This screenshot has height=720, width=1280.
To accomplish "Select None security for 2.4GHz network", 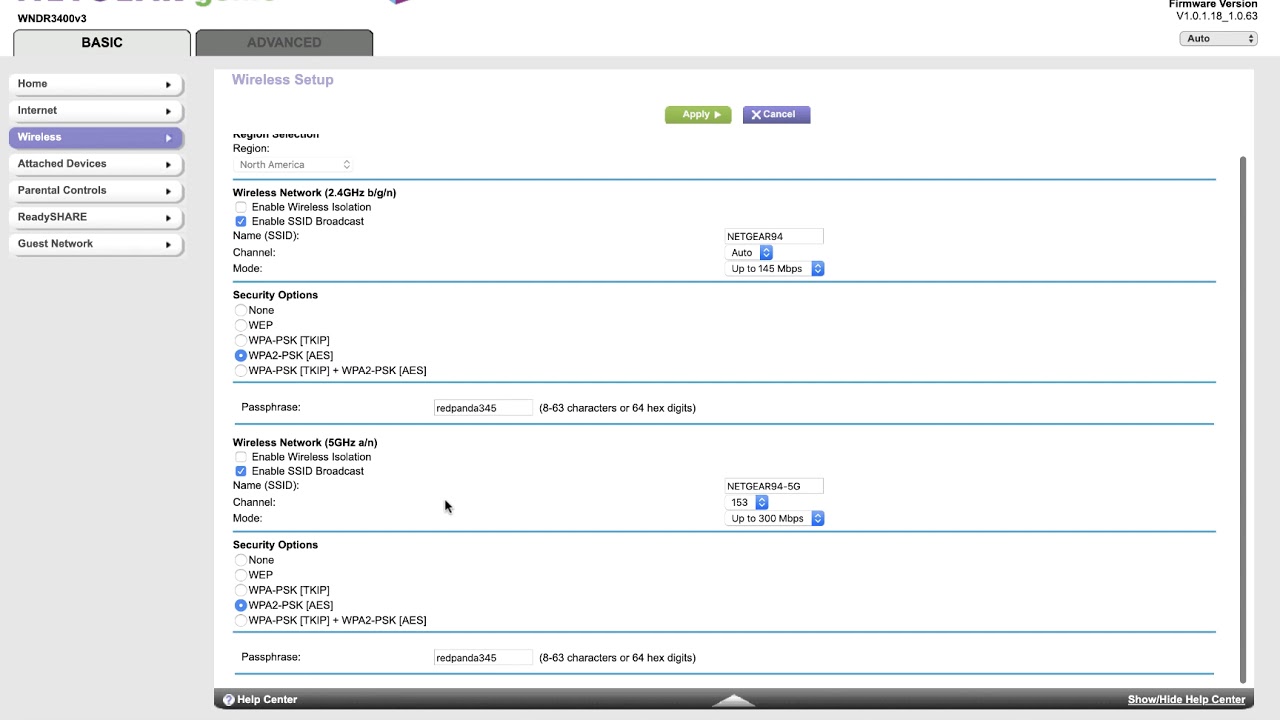I will pyautogui.click(x=241, y=310).
